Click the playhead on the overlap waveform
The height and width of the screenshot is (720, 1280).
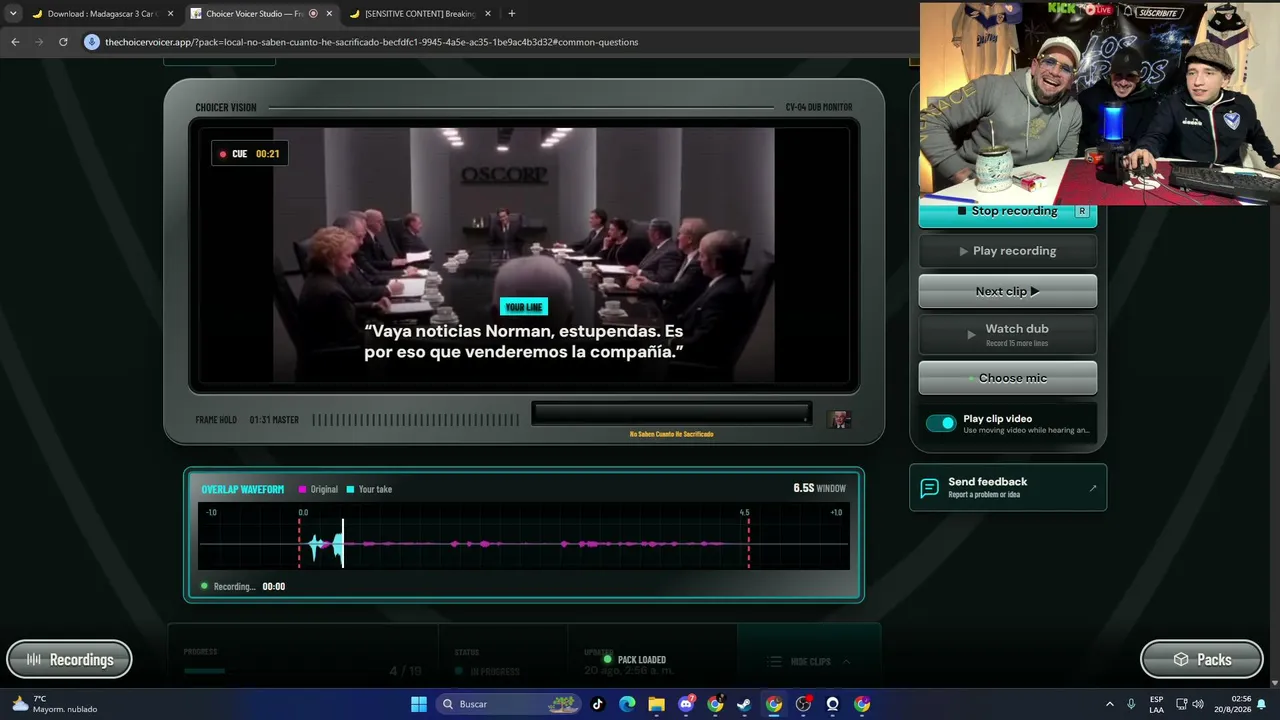click(x=343, y=543)
